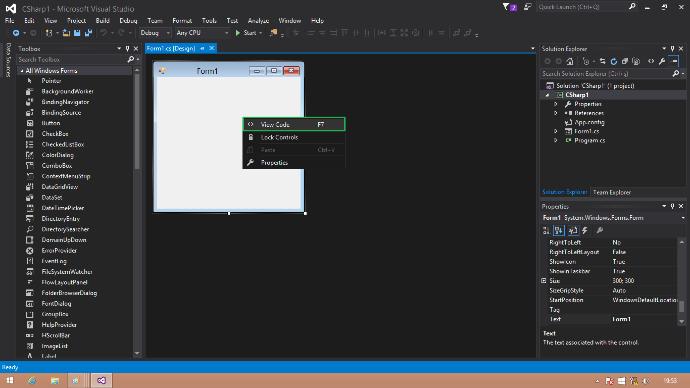Click the wrench Properties icon in Solution Explorer toolbar
Image resolution: width=690 pixels, height=388 pixels.
pos(662,62)
